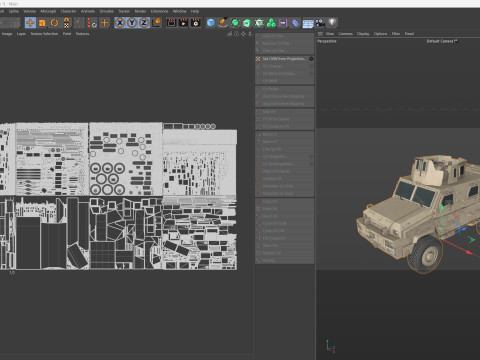Toggle the Y axis lock
The height and width of the screenshot is (360, 480).
click(132, 23)
